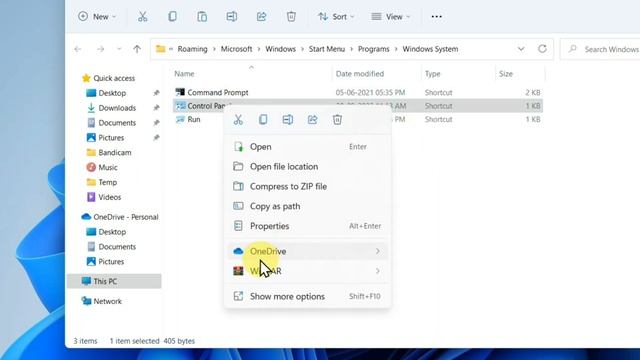Choose Open from the context menu
Screen dimensions: 640x360
307,147
